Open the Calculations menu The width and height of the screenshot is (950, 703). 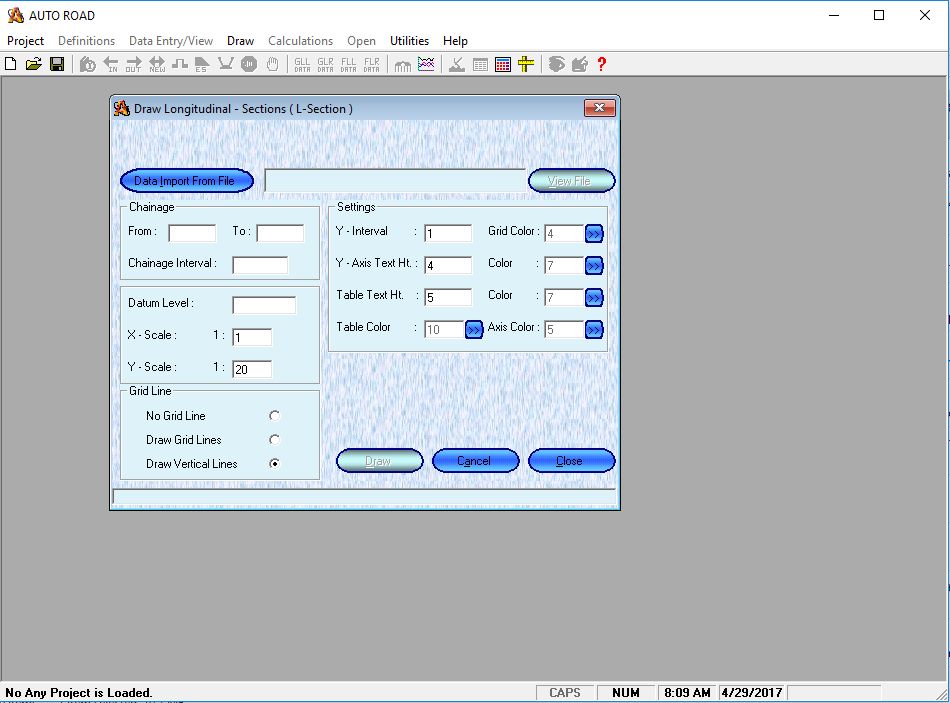click(301, 41)
